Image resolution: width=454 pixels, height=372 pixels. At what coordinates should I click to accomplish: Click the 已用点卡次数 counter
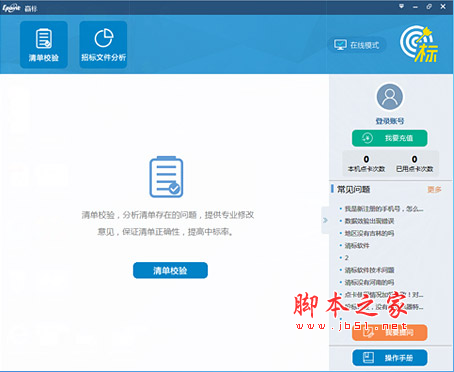click(x=414, y=164)
